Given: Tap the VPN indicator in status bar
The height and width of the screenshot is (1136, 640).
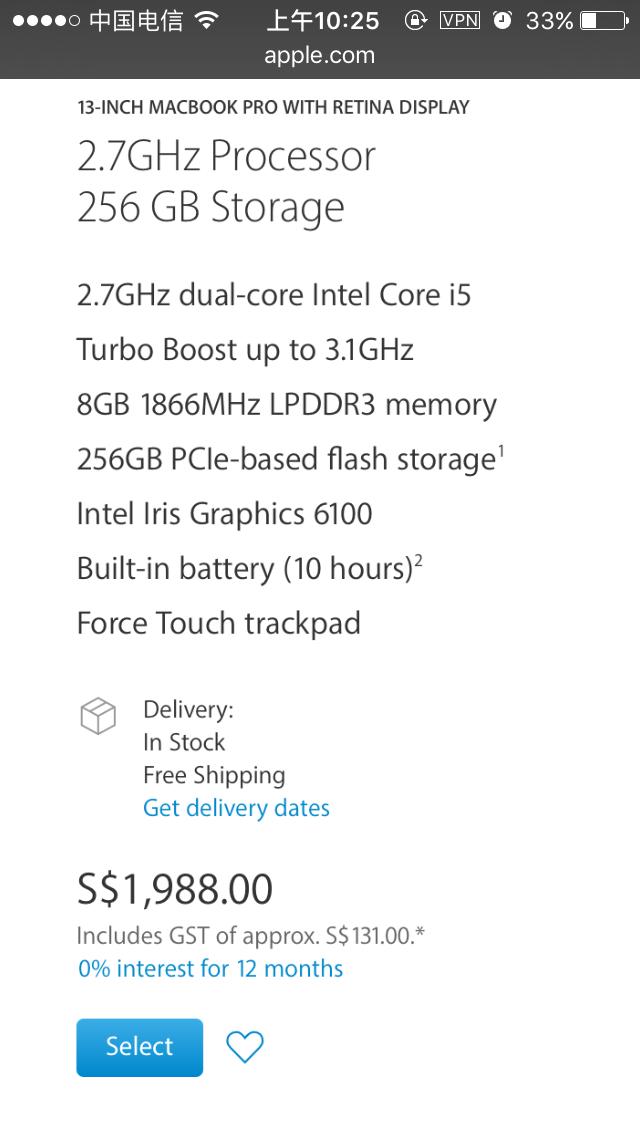Looking at the screenshot, I should (x=460, y=20).
